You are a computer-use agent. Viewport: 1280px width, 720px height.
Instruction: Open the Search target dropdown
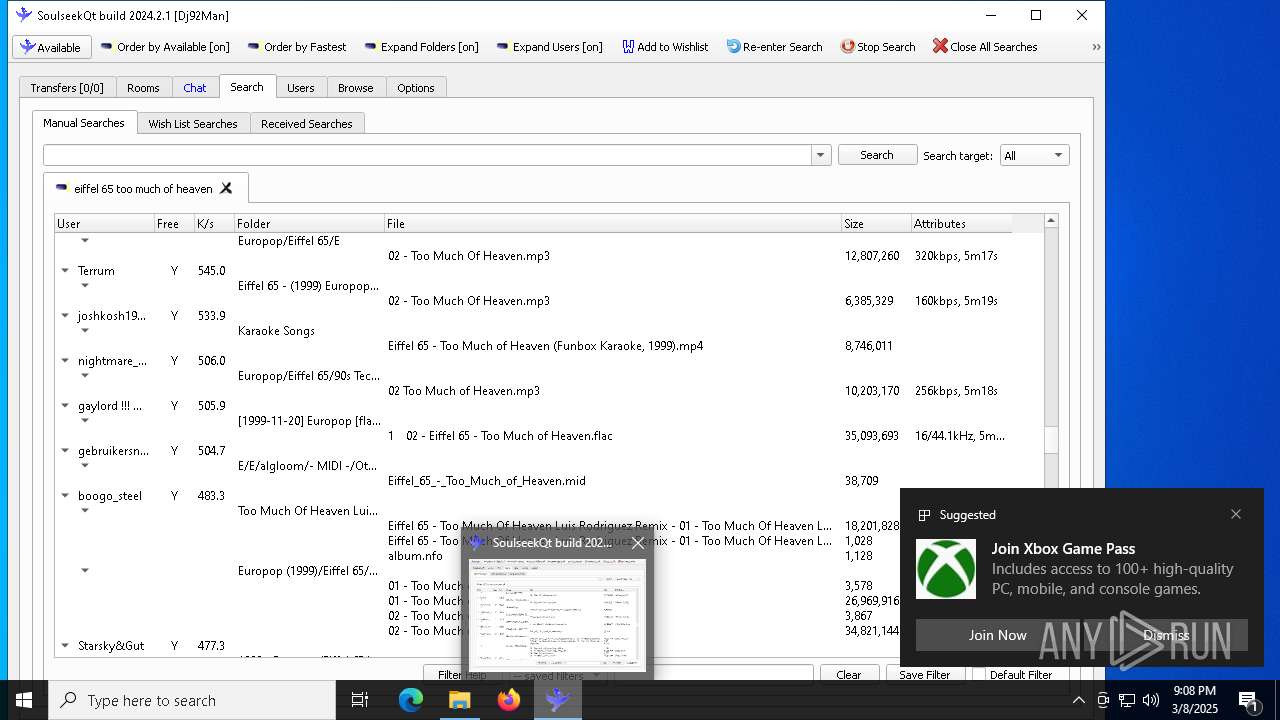coord(1034,155)
